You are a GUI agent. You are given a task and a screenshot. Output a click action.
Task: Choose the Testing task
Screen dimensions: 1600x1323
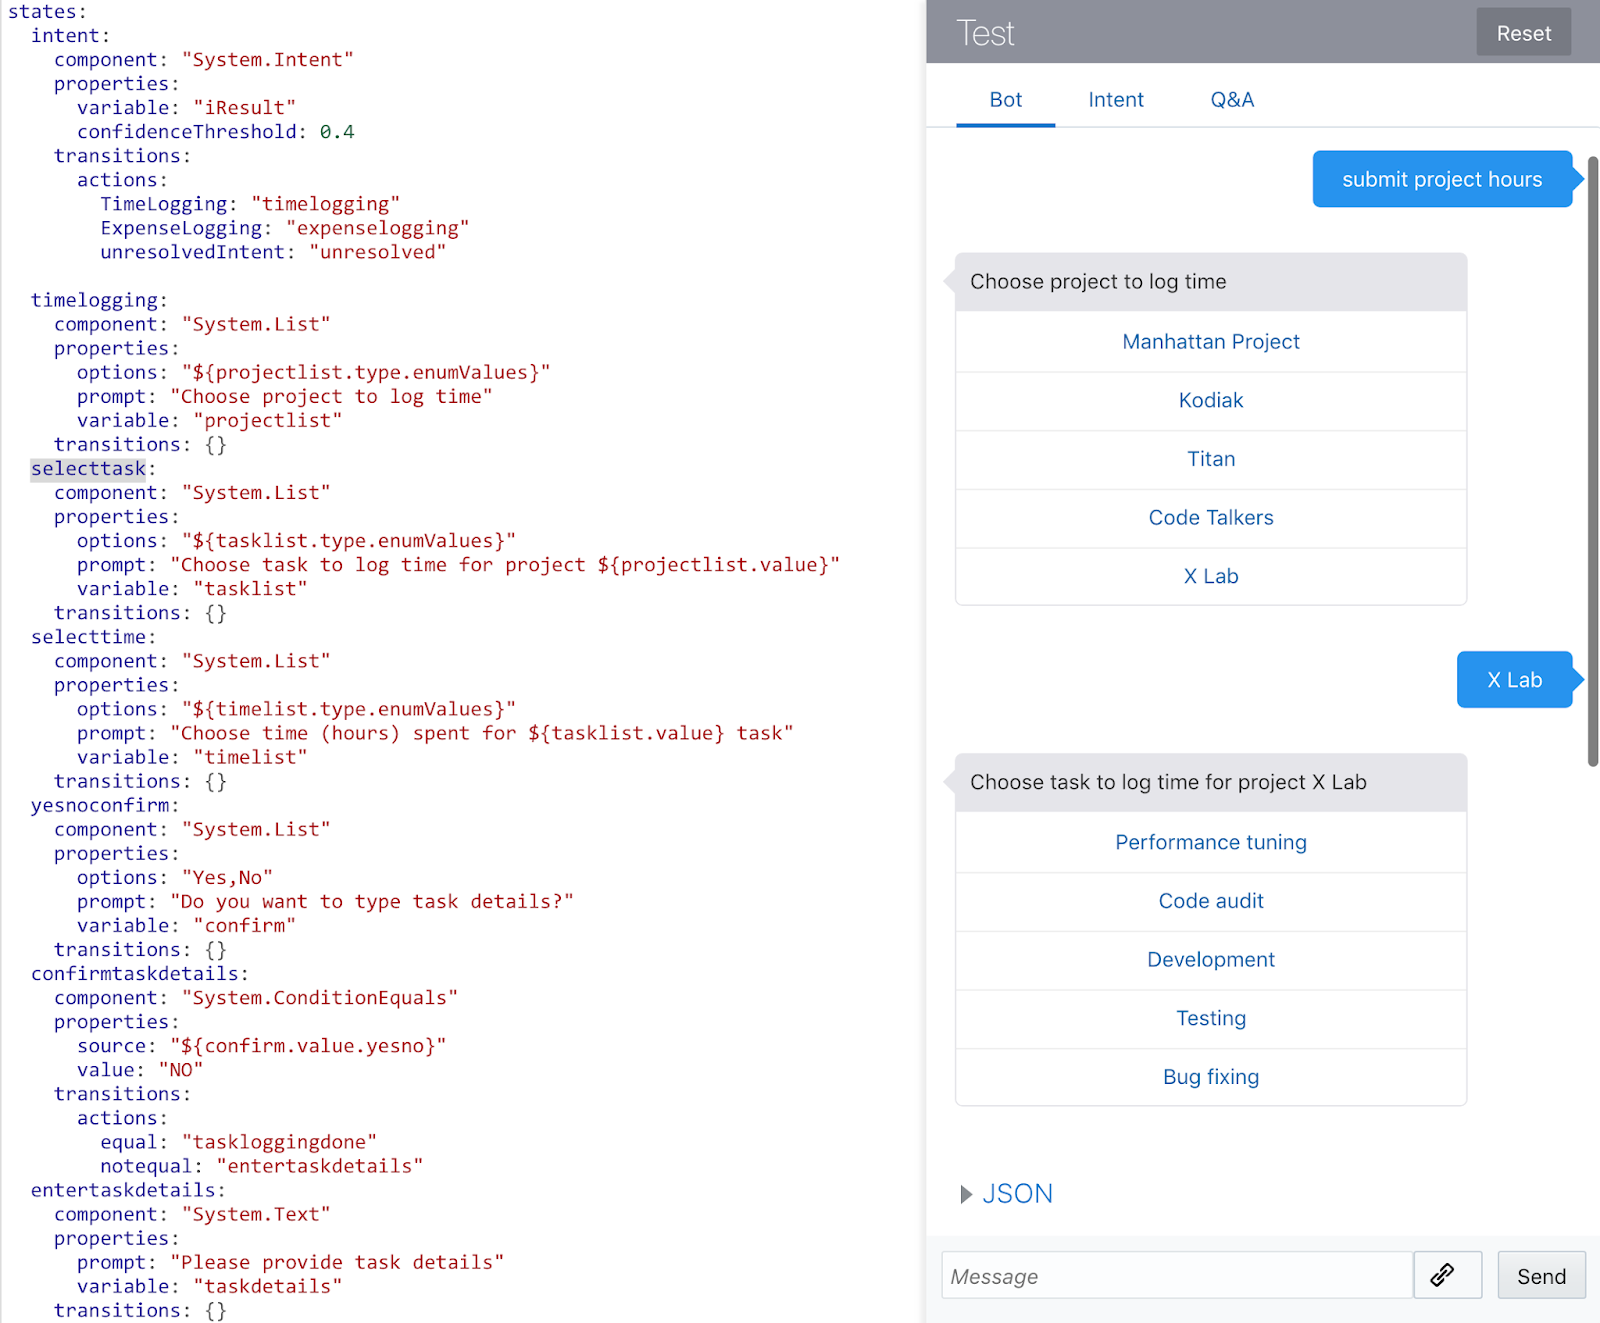pos(1210,1018)
